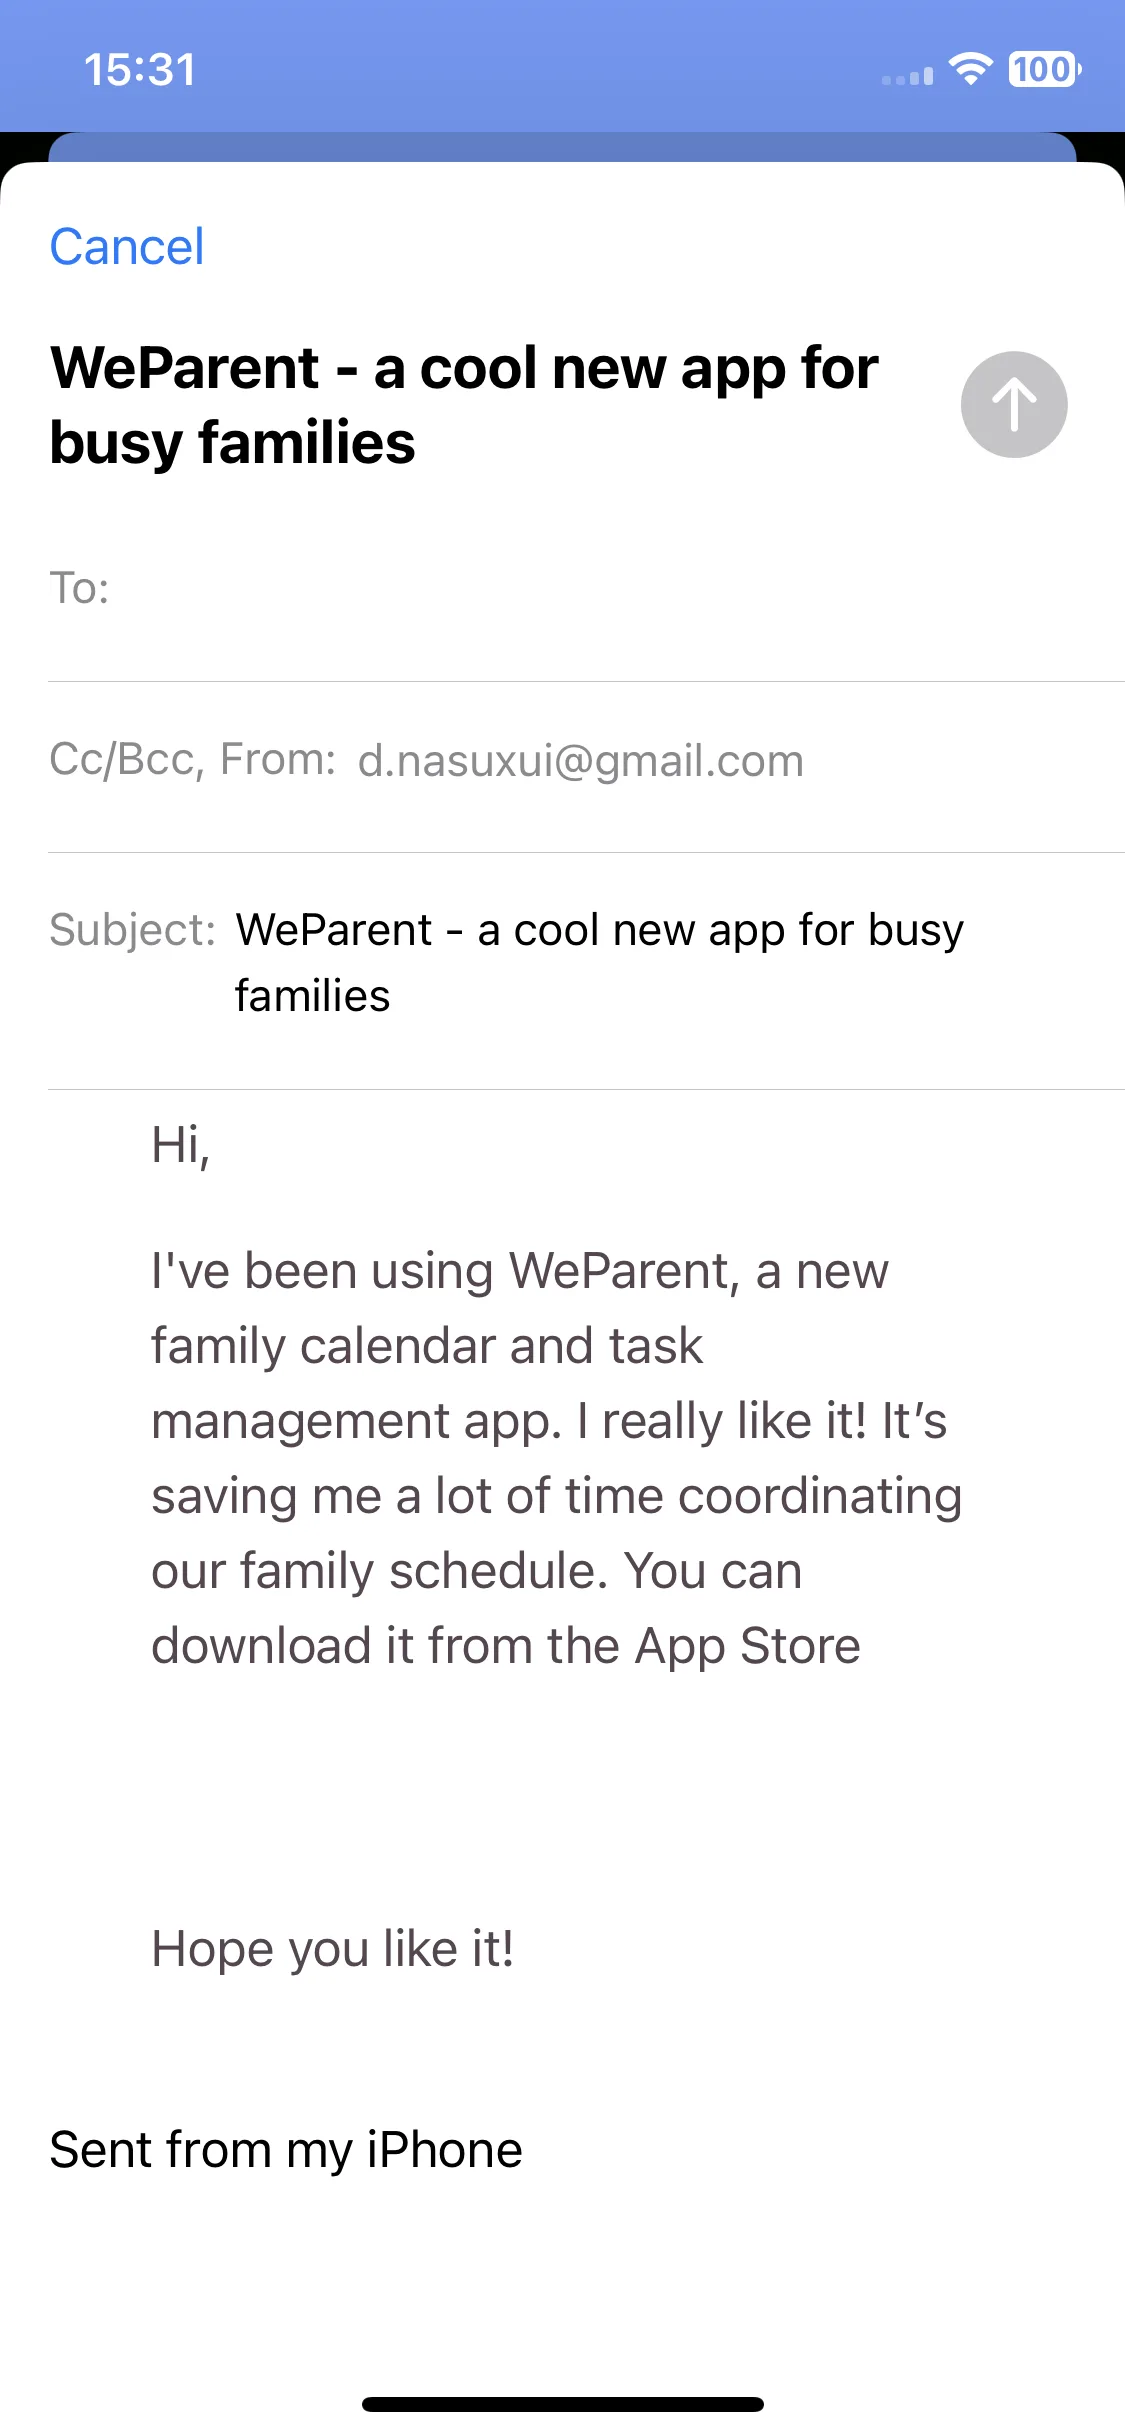Tap the battery indicator showing 100

tap(1044, 69)
